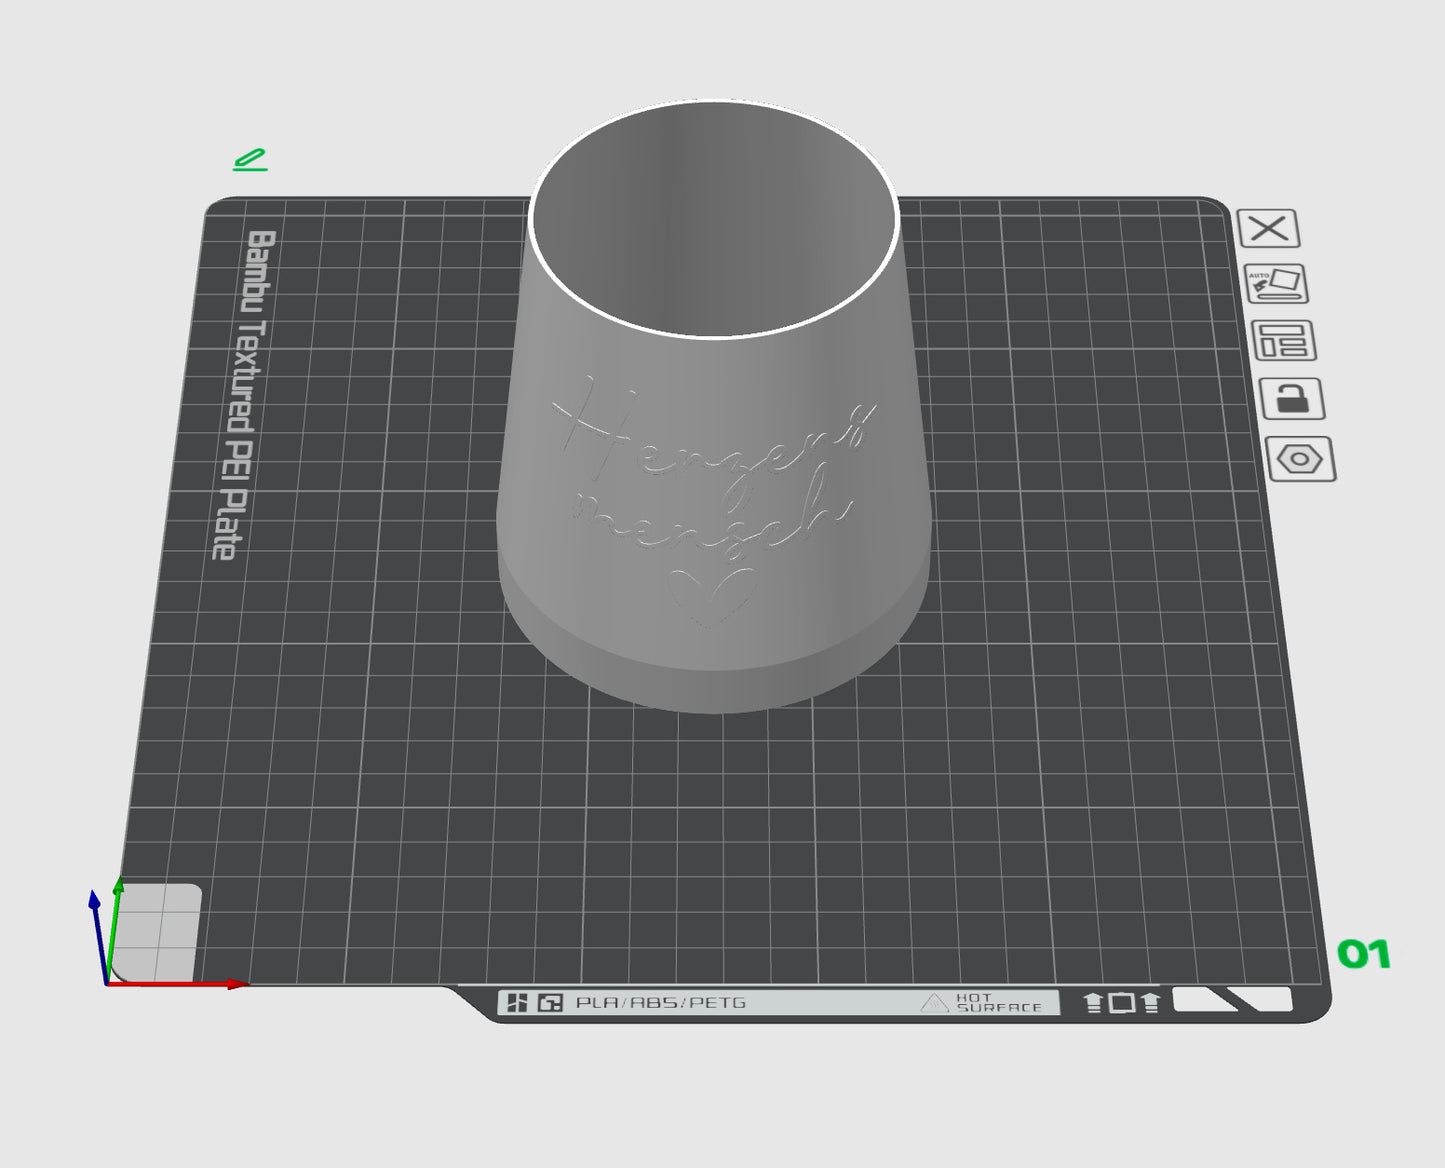Click the auto-orient plate icon

tap(1276, 284)
